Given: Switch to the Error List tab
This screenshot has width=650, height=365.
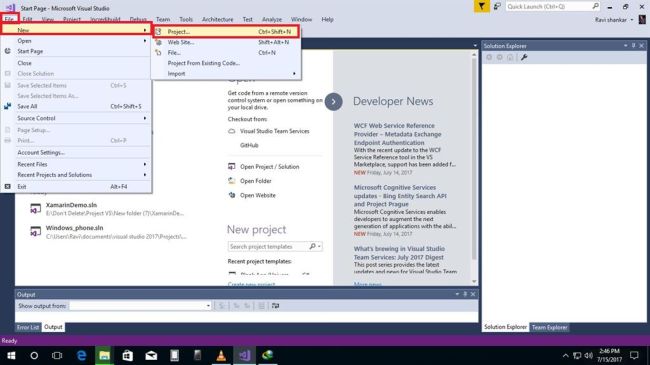Looking at the screenshot, I should pos(28,327).
